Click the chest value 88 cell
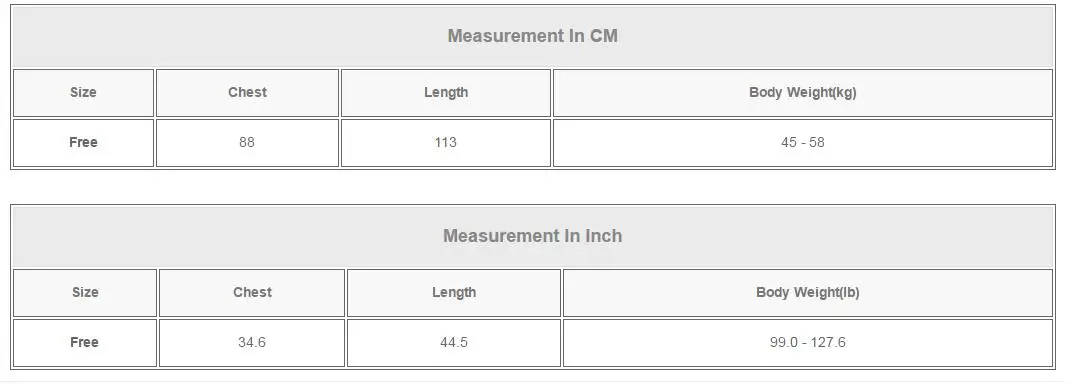 click(247, 143)
